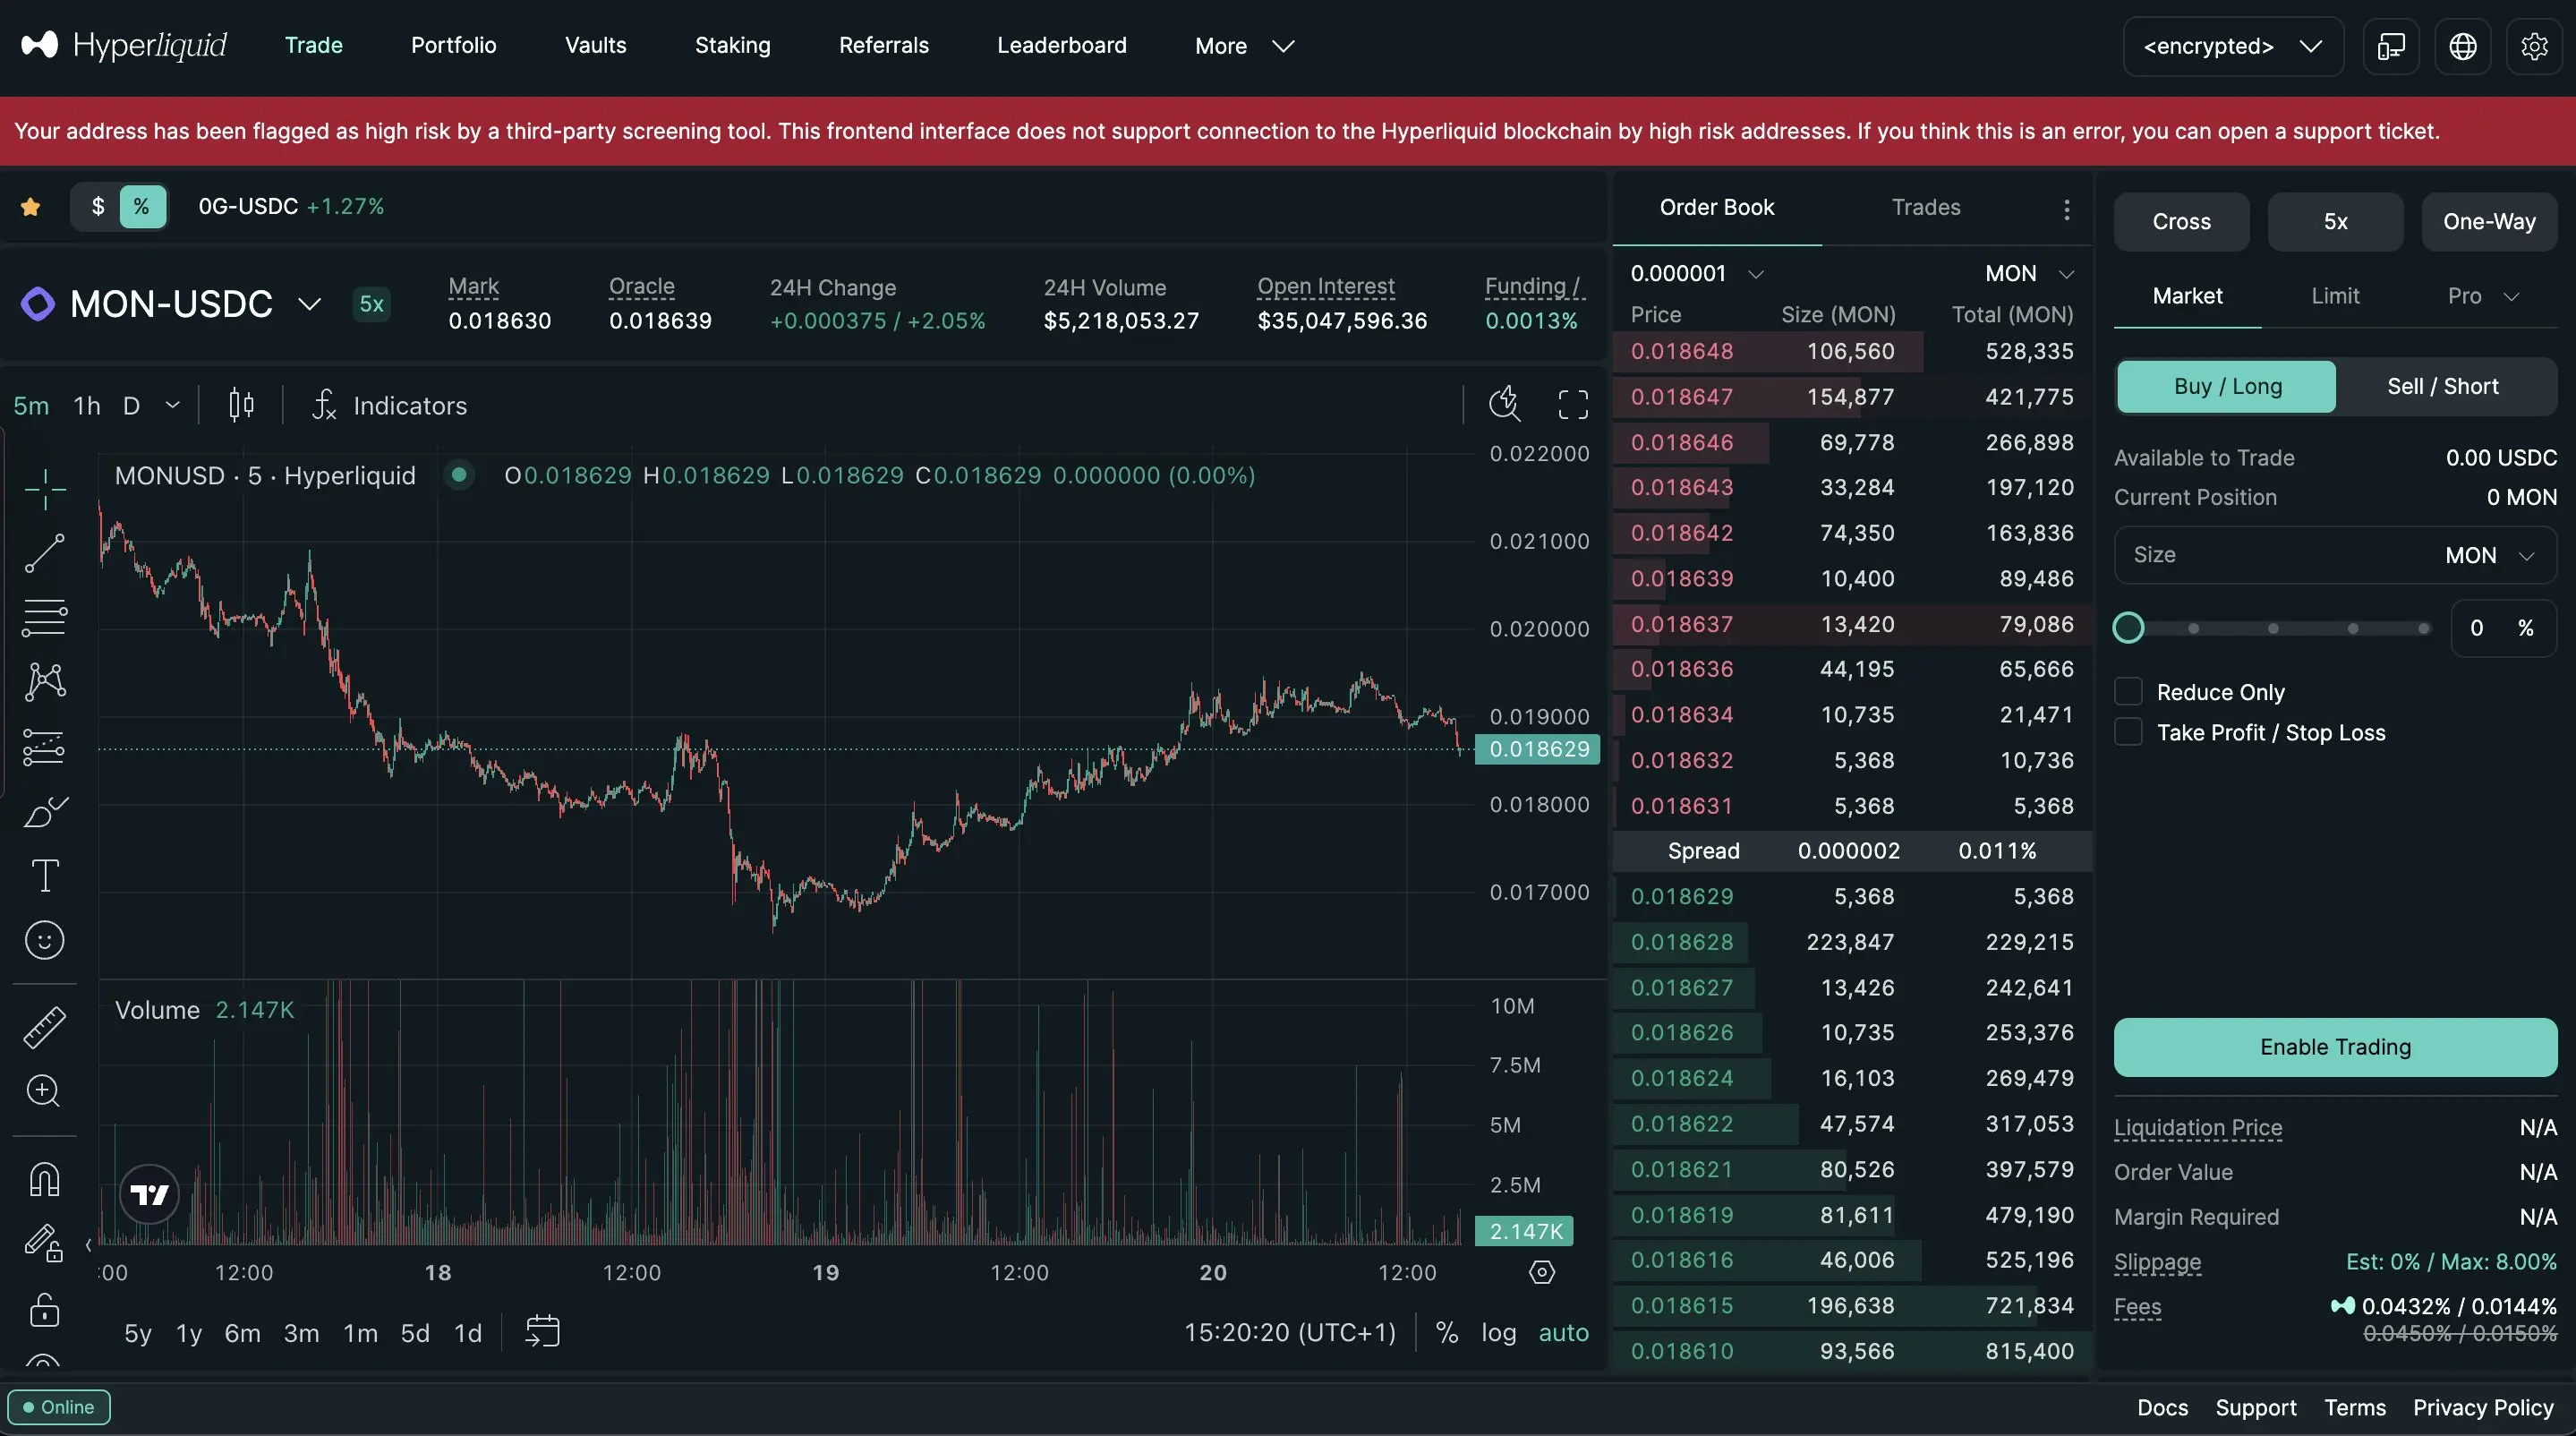Open the Portfolio page

453,46
